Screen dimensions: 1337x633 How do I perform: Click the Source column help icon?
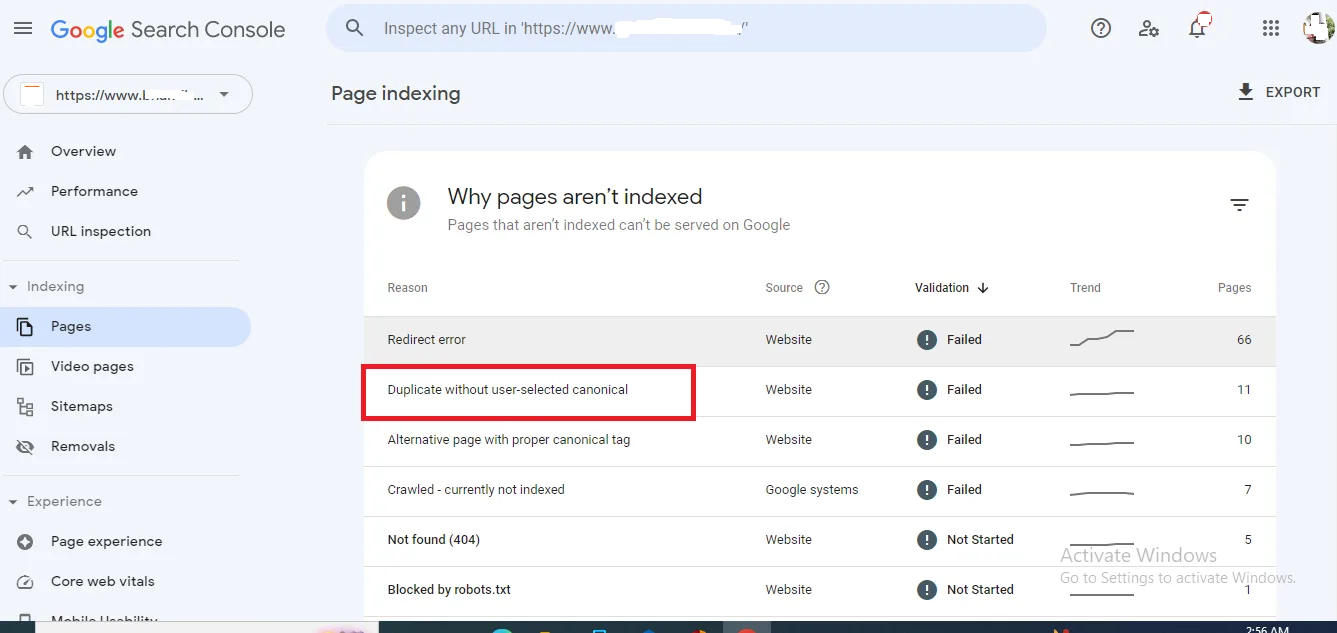point(822,287)
